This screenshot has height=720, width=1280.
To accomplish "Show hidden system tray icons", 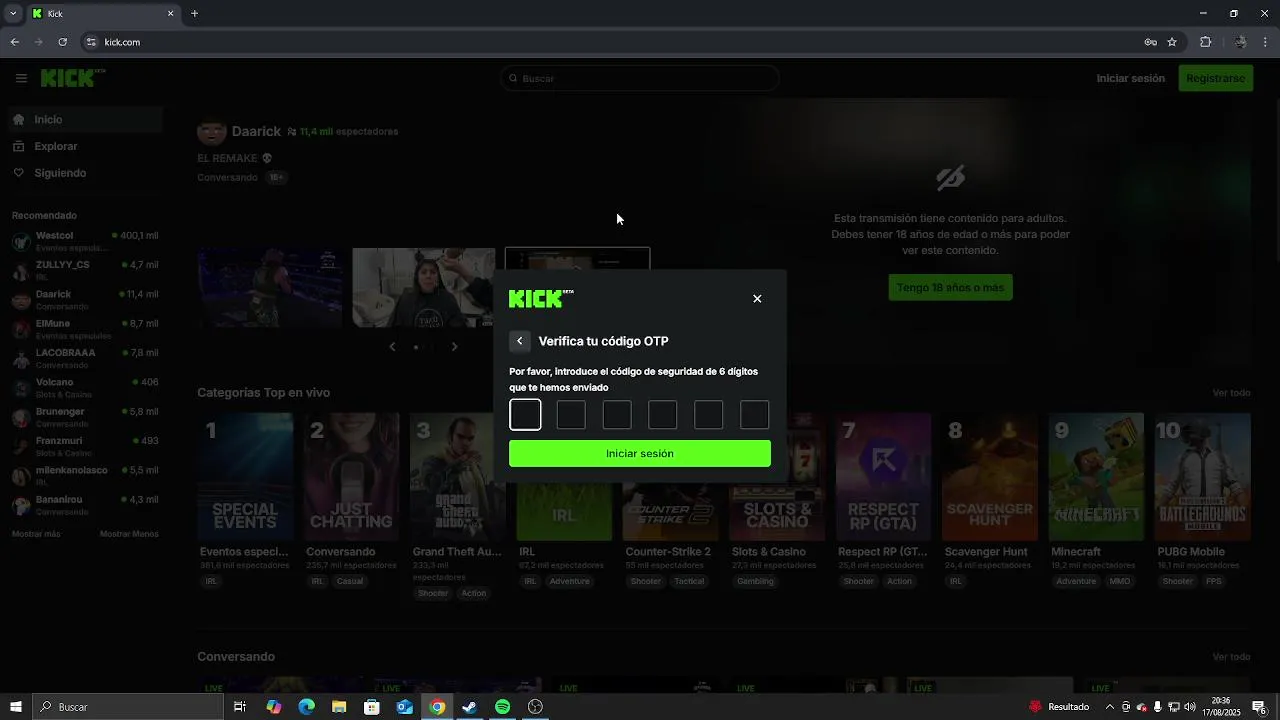I will pos(1109,707).
